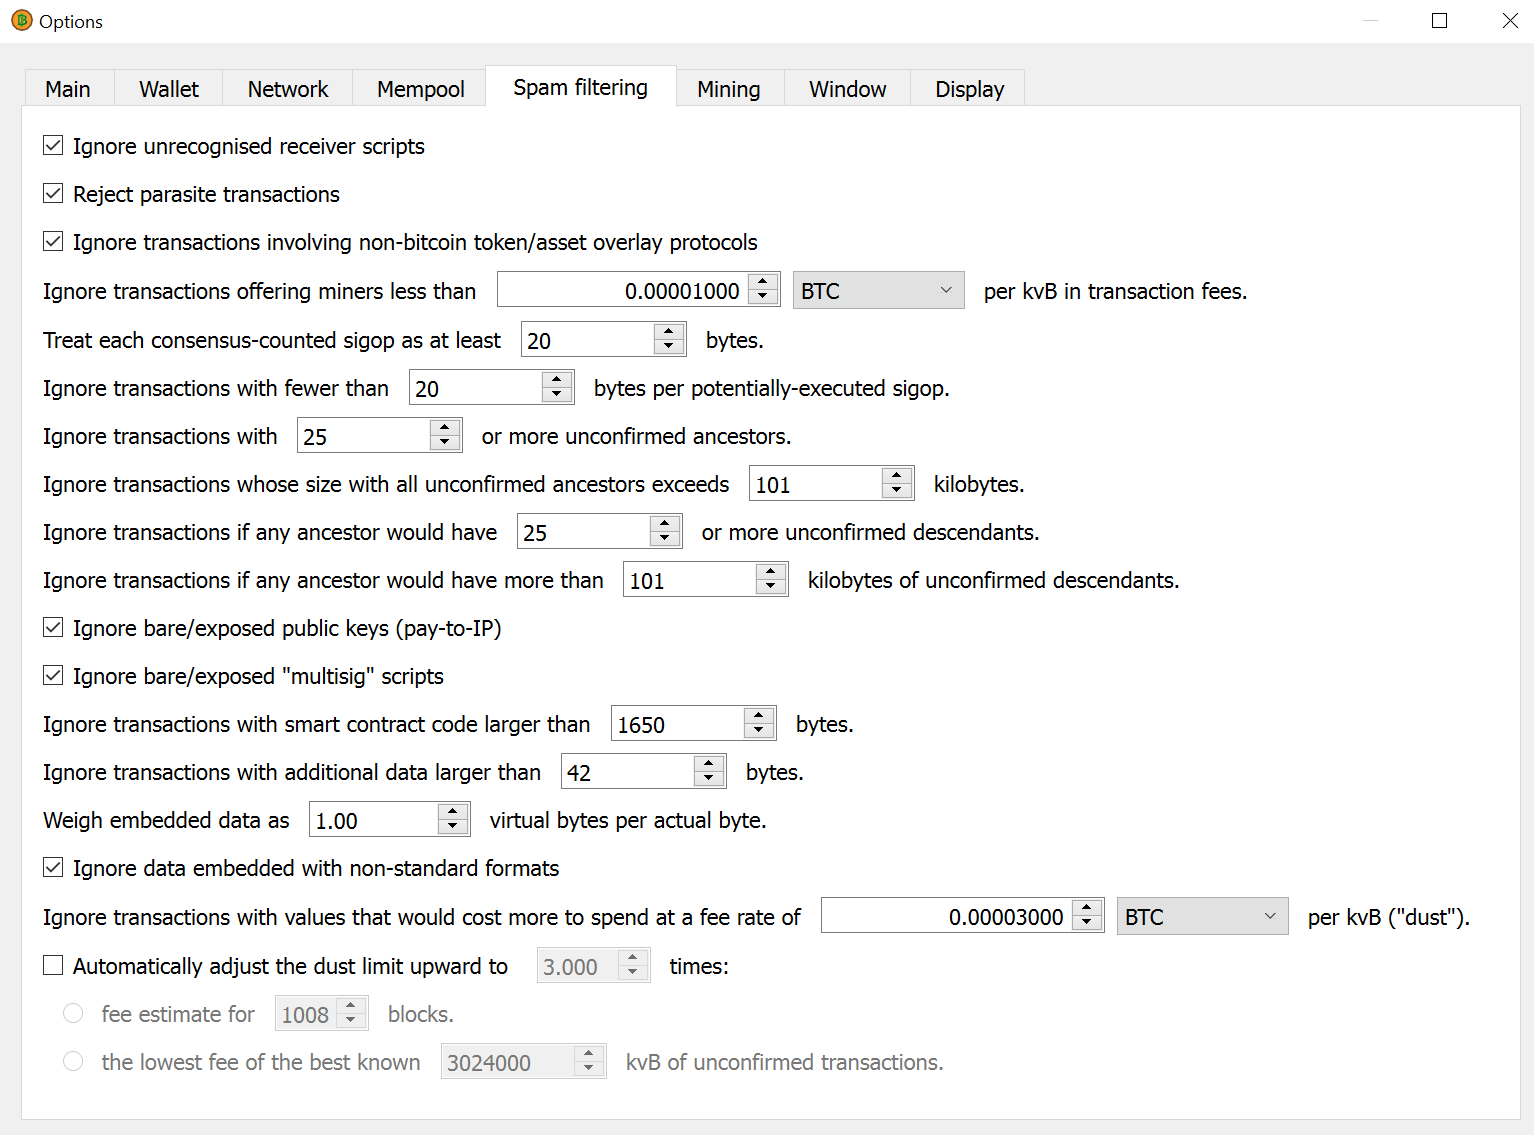Open the Window tab
This screenshot has width=1534, height=1135.
coord(847,89)
